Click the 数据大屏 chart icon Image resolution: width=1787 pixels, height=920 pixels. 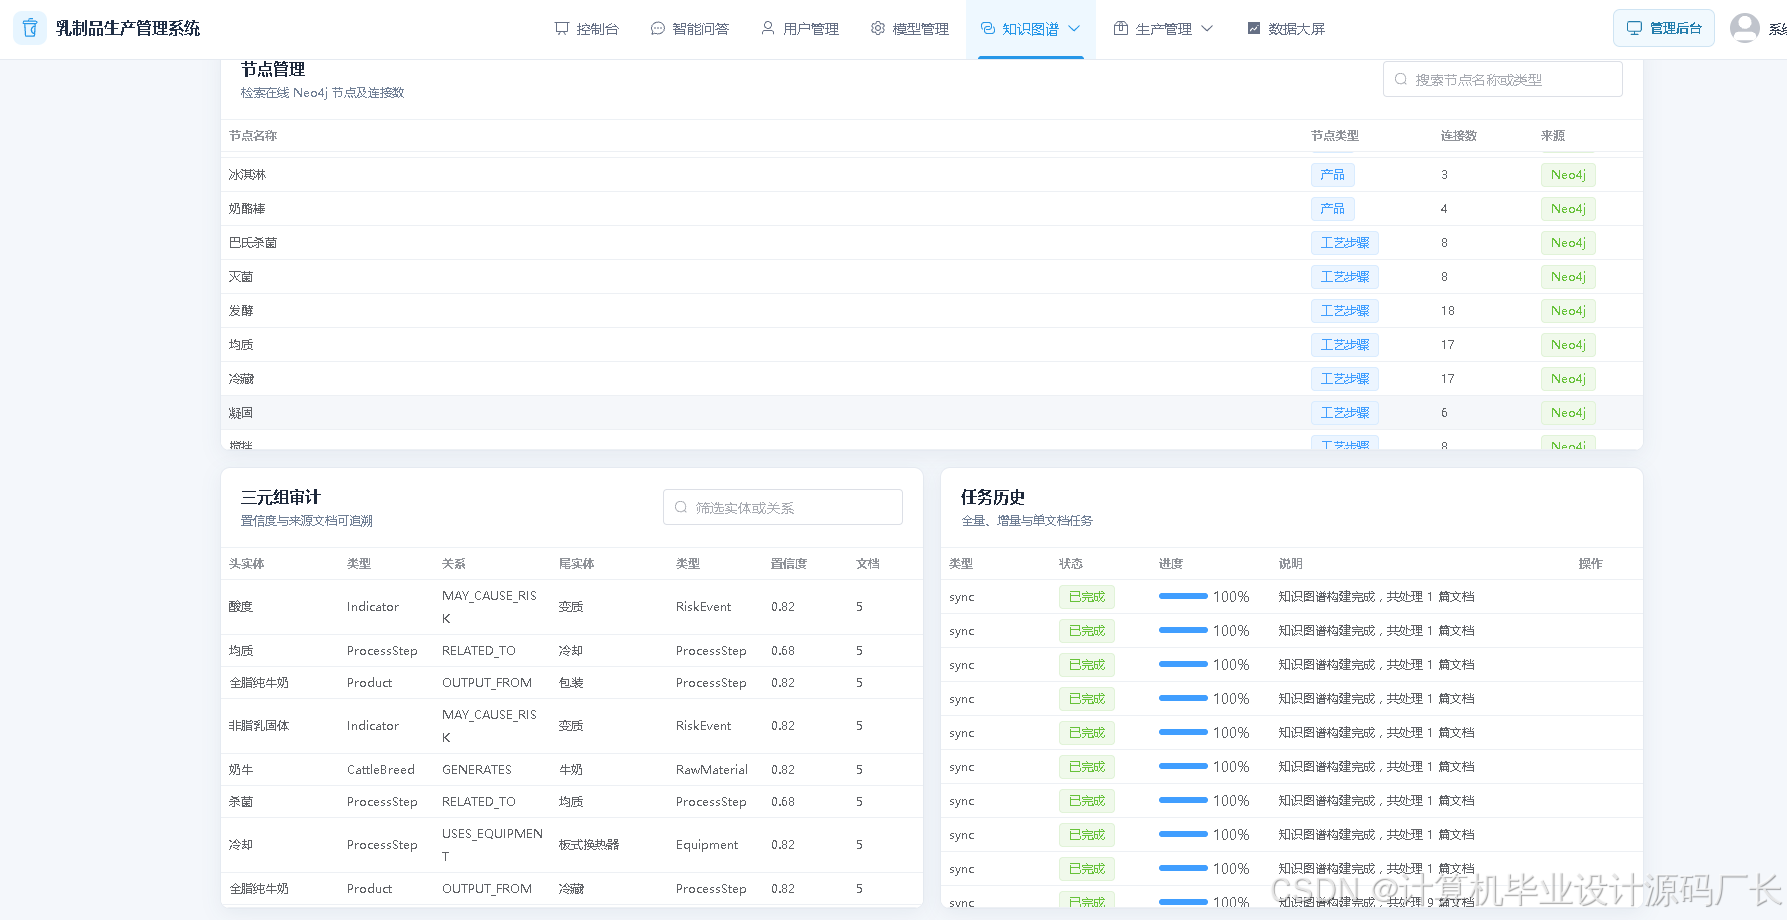[x=1254, y=28]
